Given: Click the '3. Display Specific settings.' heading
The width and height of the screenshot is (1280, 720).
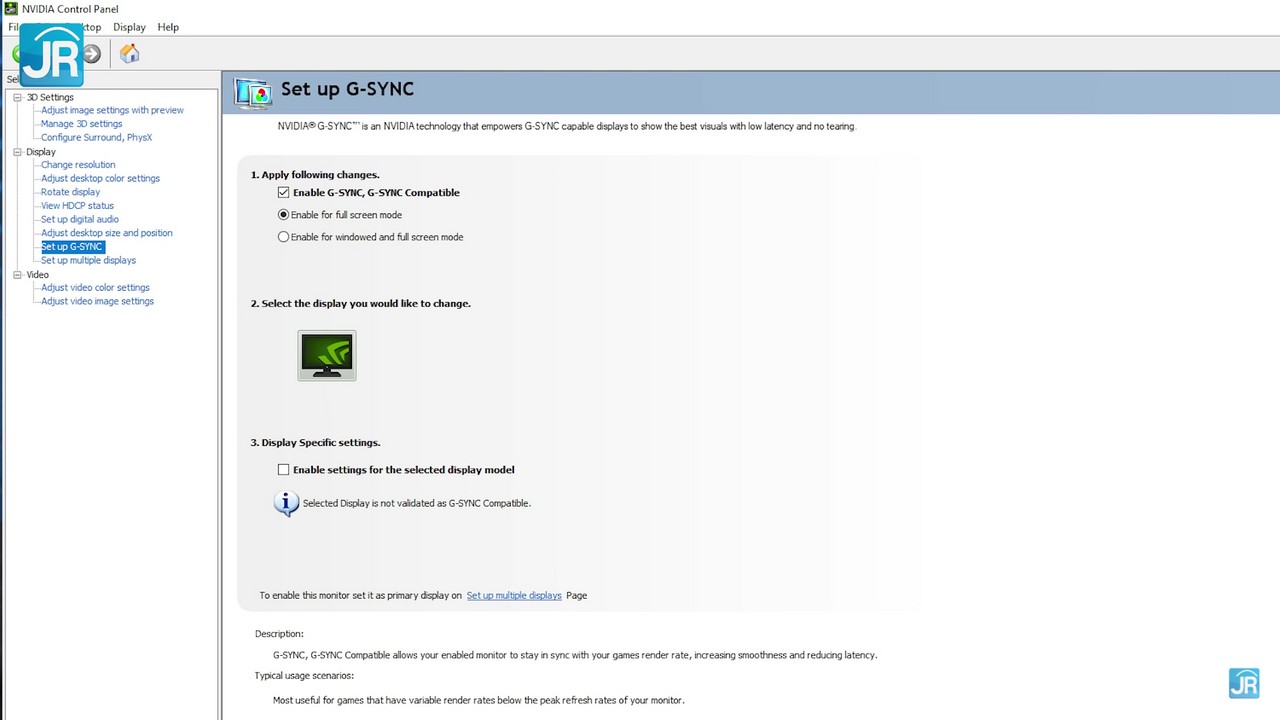Looking at the screenshot, I should point(316,442).
